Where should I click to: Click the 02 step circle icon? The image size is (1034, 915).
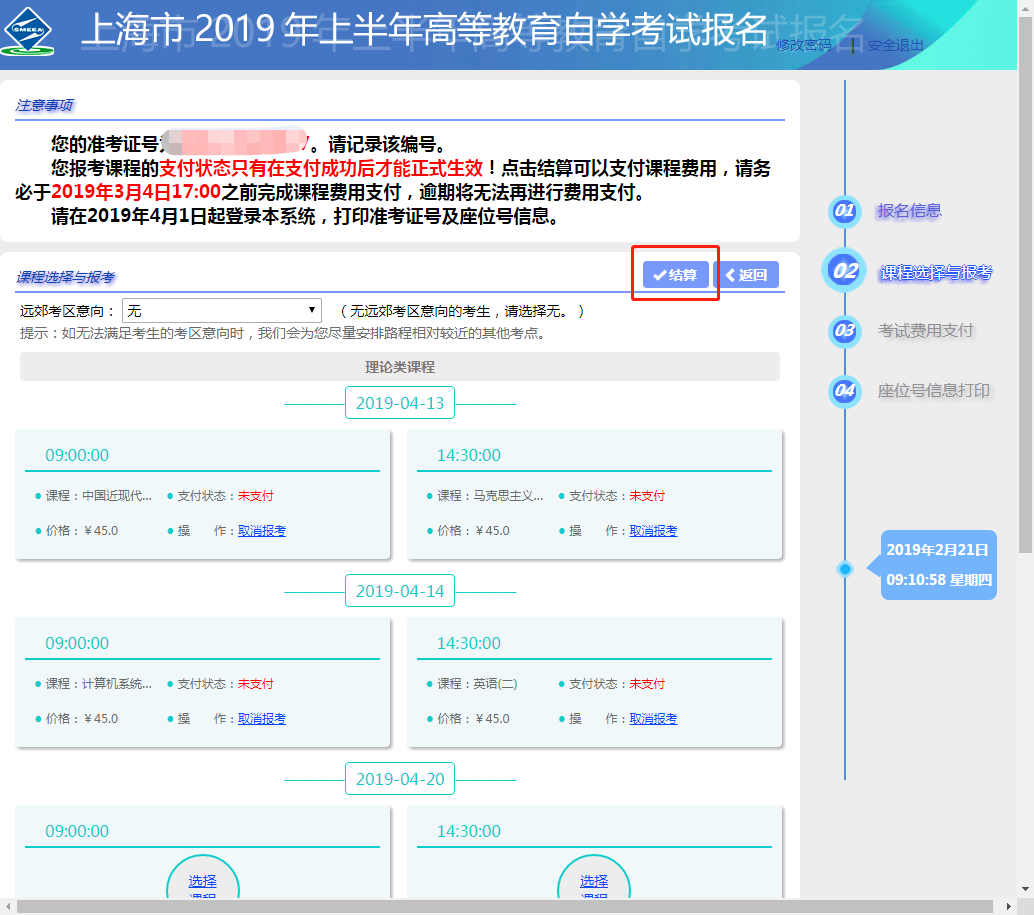click(x=845, y=271)
